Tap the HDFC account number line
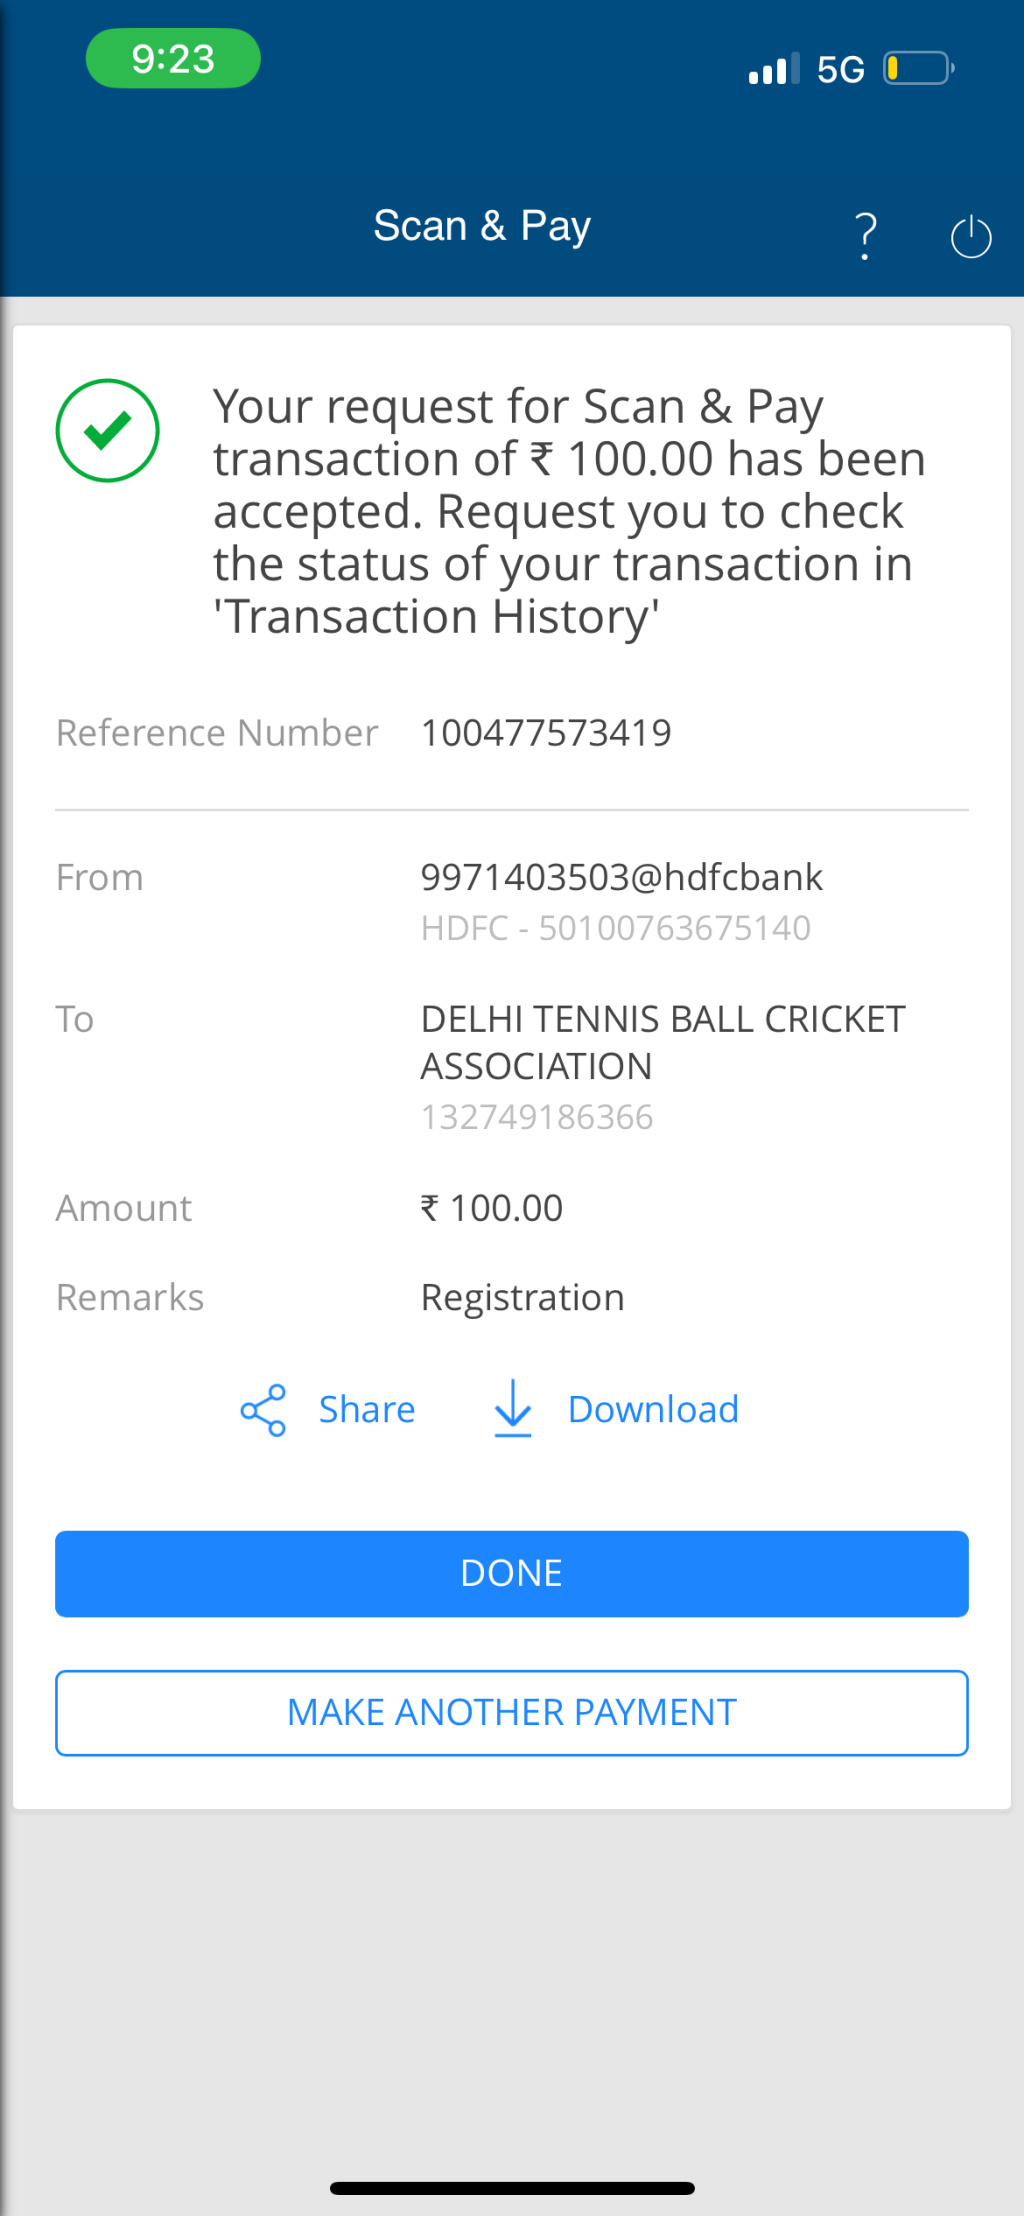 pos(615,928)
